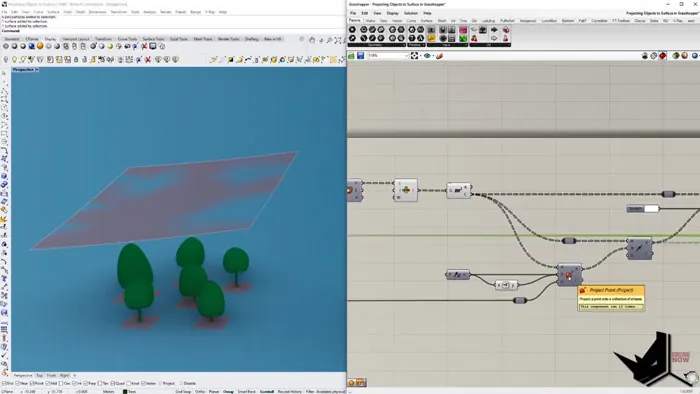700x394 pixels.
Task: Toggle the Quad osnap checkbox
Action: 112,383
